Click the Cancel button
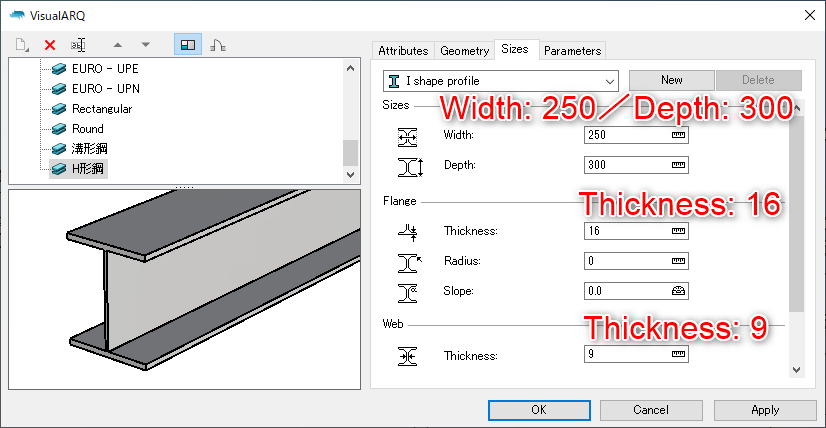Image resolution: width=826 pixels, height=428 pixels. pos(651,410)
